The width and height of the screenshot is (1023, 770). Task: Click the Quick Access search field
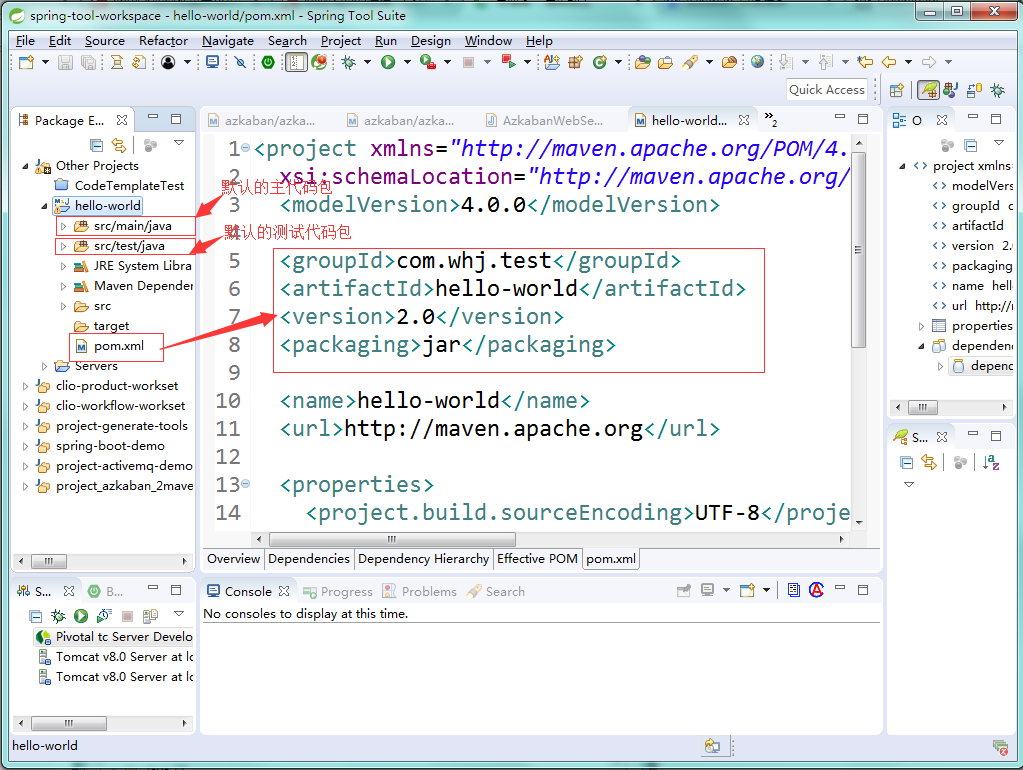click(x=827, y=90)
